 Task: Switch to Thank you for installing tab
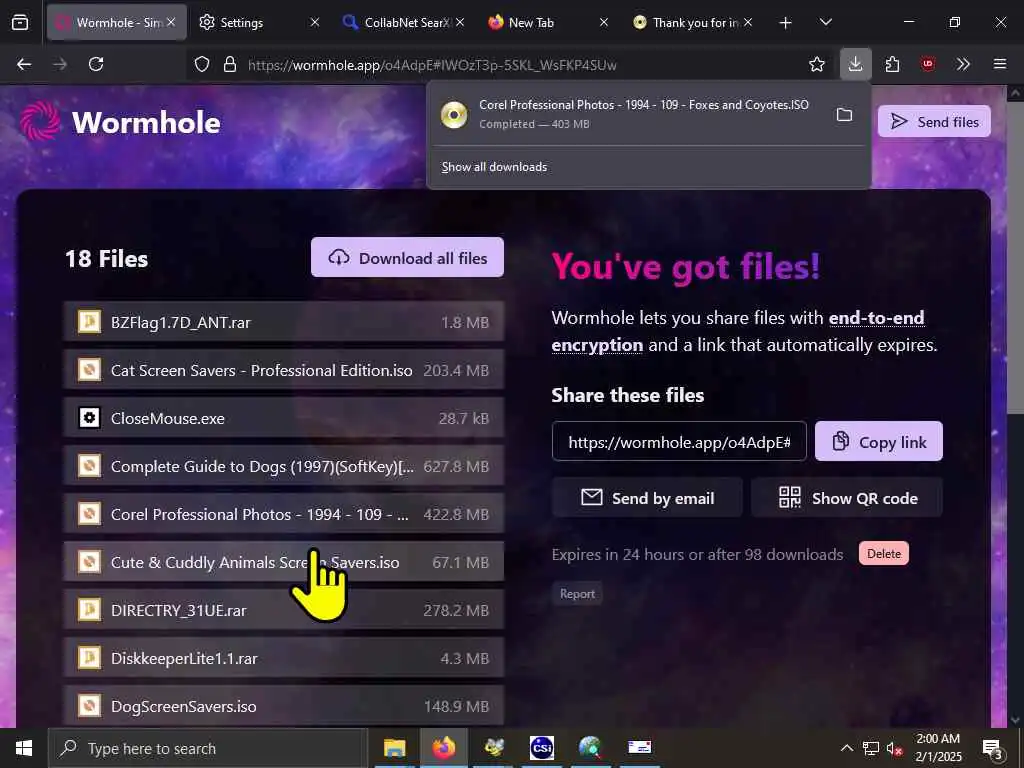(x=692, y=22)
